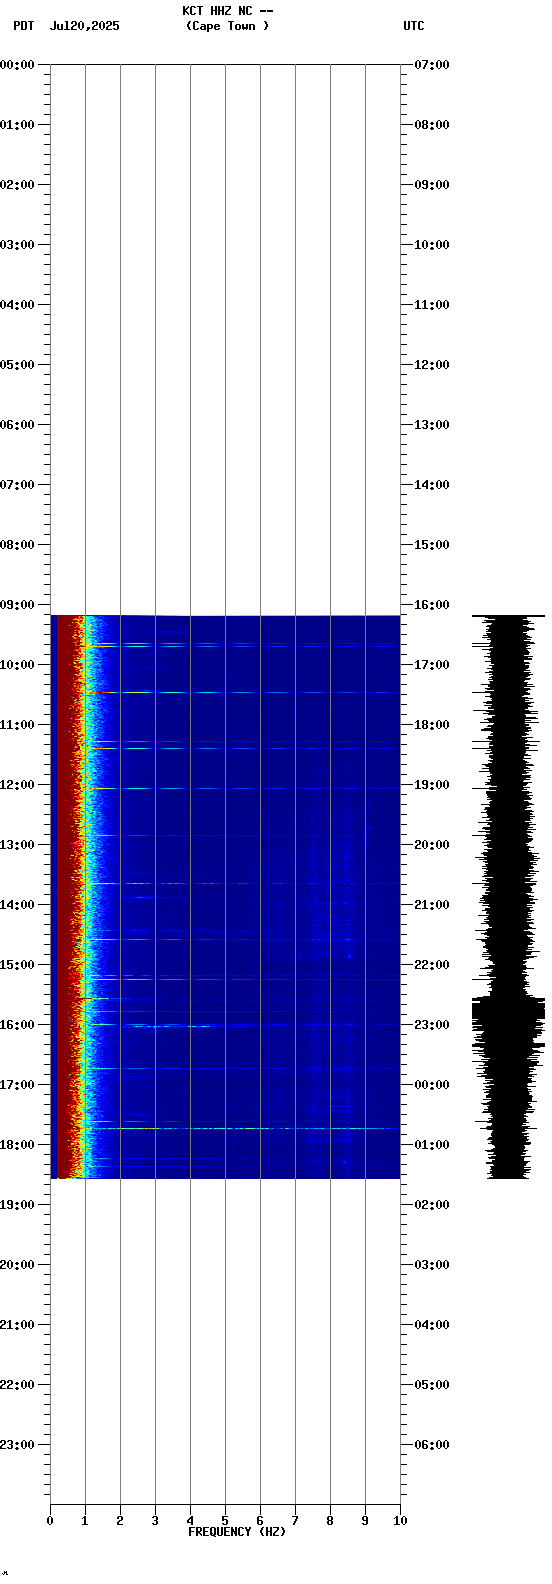
Task: Click the UTC time label '01:00'
Action: point(432,1145)
